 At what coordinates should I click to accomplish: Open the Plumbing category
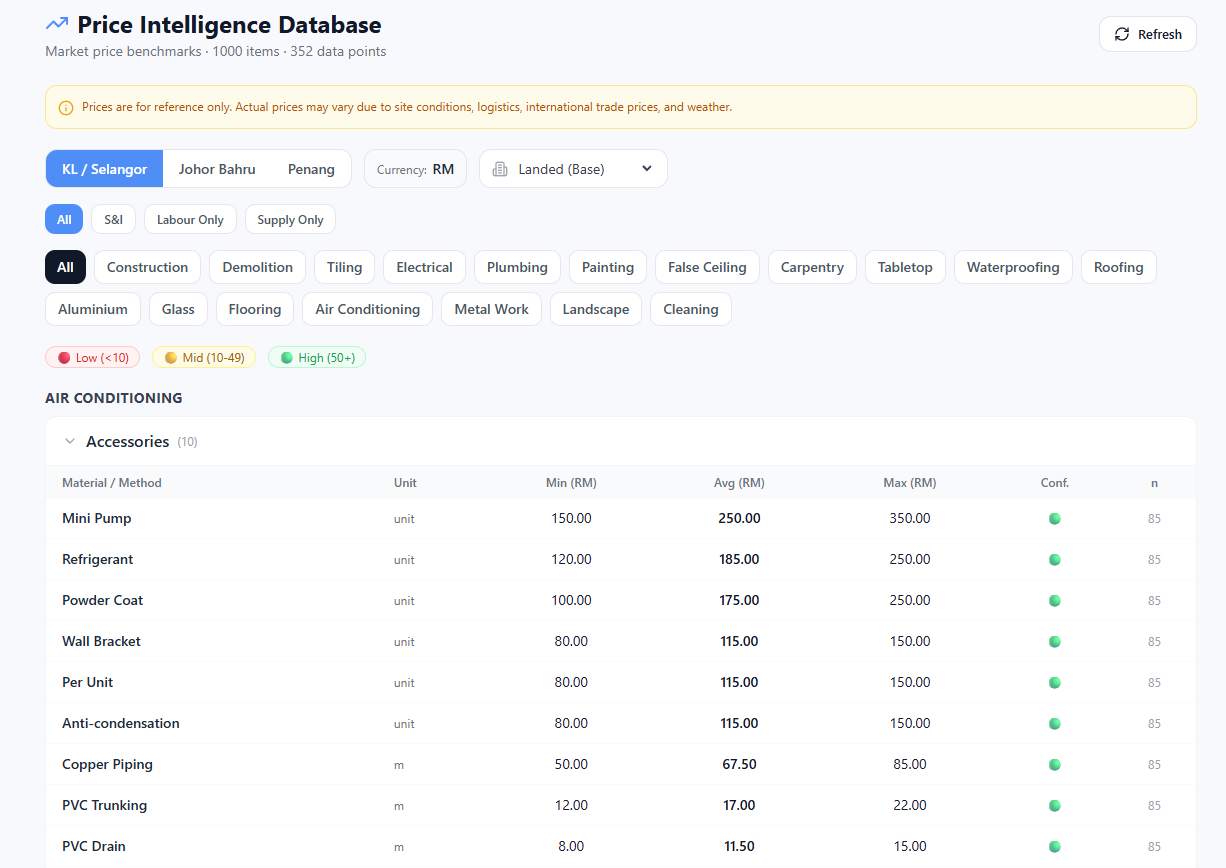tap(517, 267)
